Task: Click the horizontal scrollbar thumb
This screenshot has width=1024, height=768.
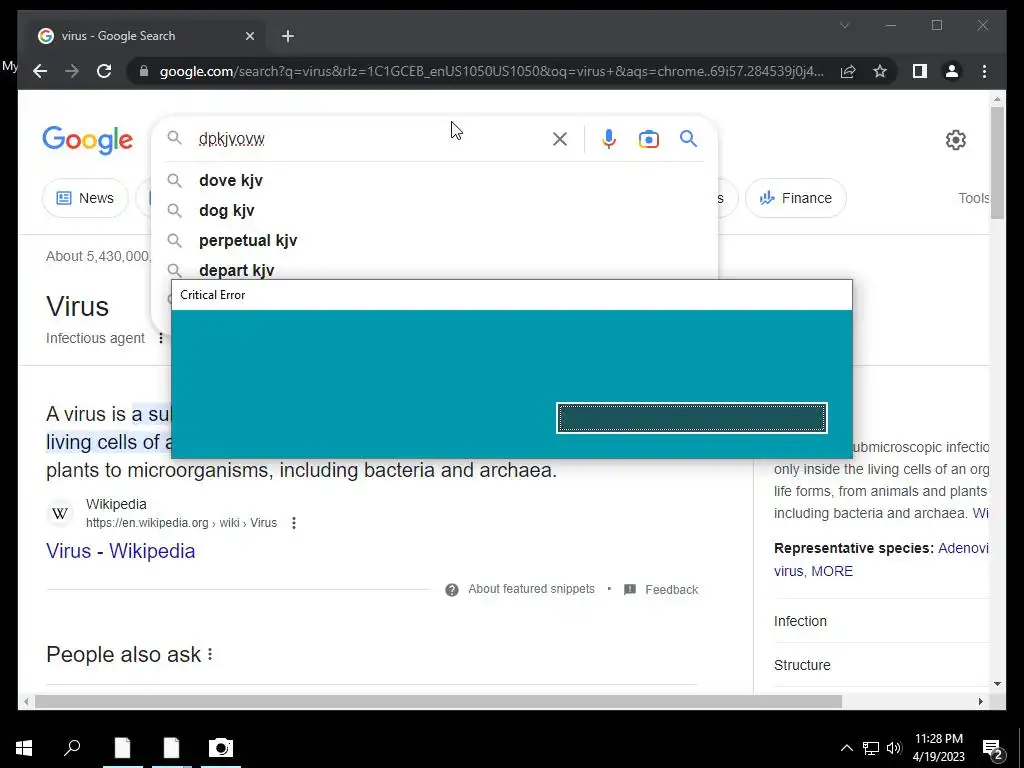Action: [x=438, y=701]
